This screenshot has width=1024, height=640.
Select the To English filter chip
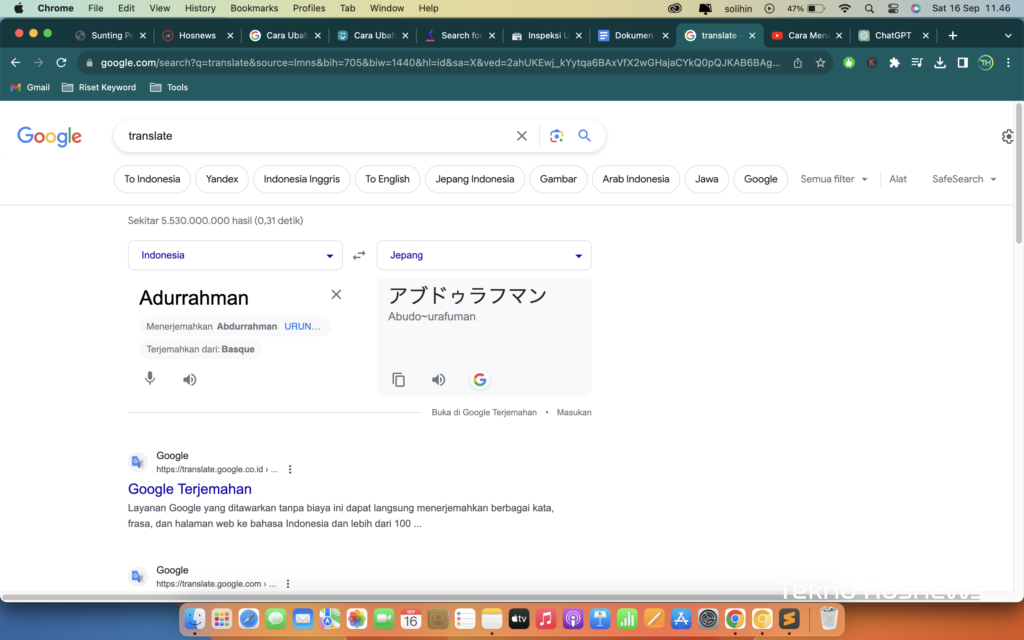(387, 179)
